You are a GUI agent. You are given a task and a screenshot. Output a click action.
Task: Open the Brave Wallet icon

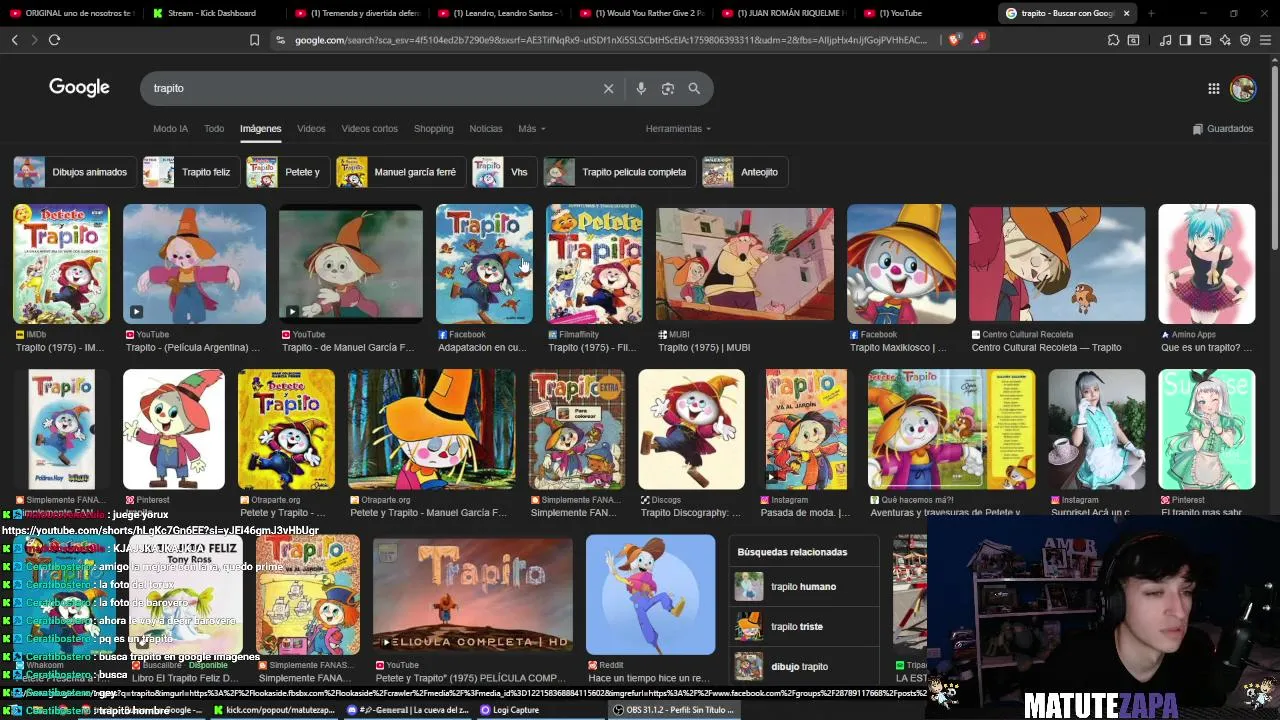1205,40
